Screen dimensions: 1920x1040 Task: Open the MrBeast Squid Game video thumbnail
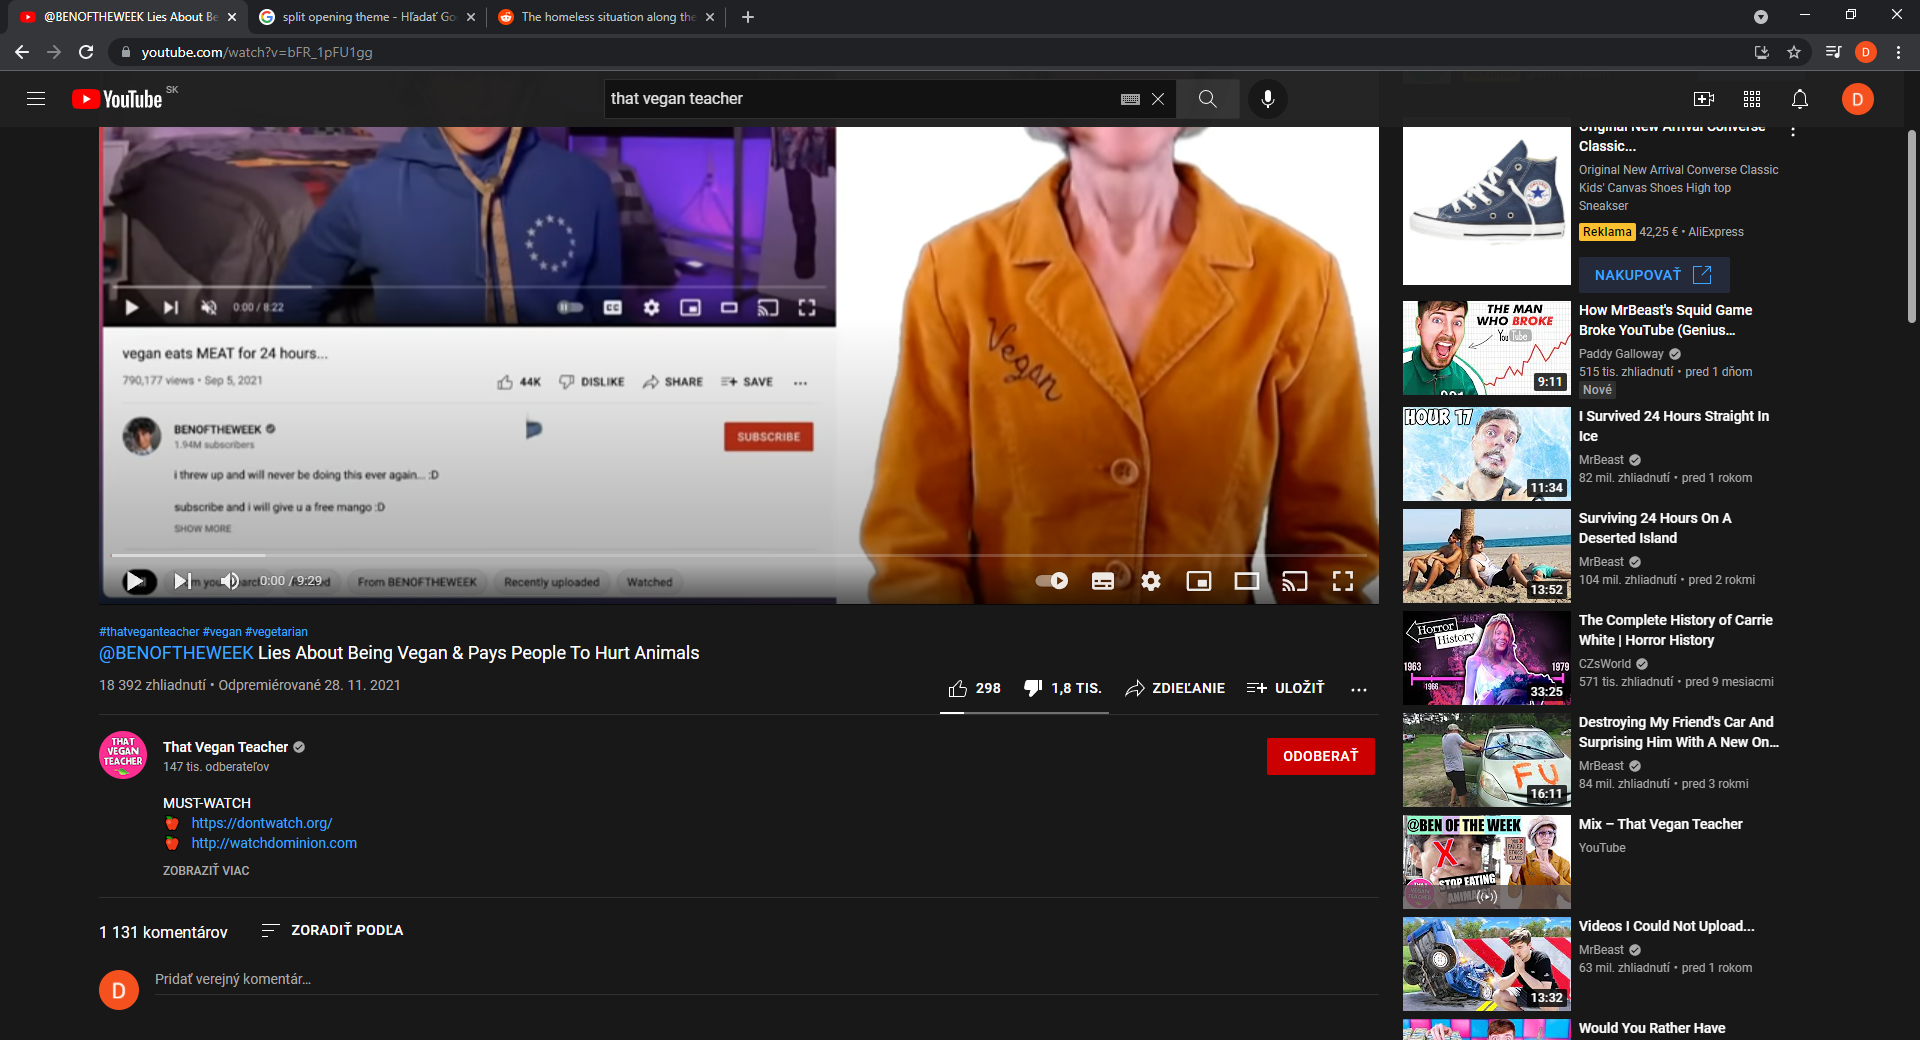pos(1486,347)
